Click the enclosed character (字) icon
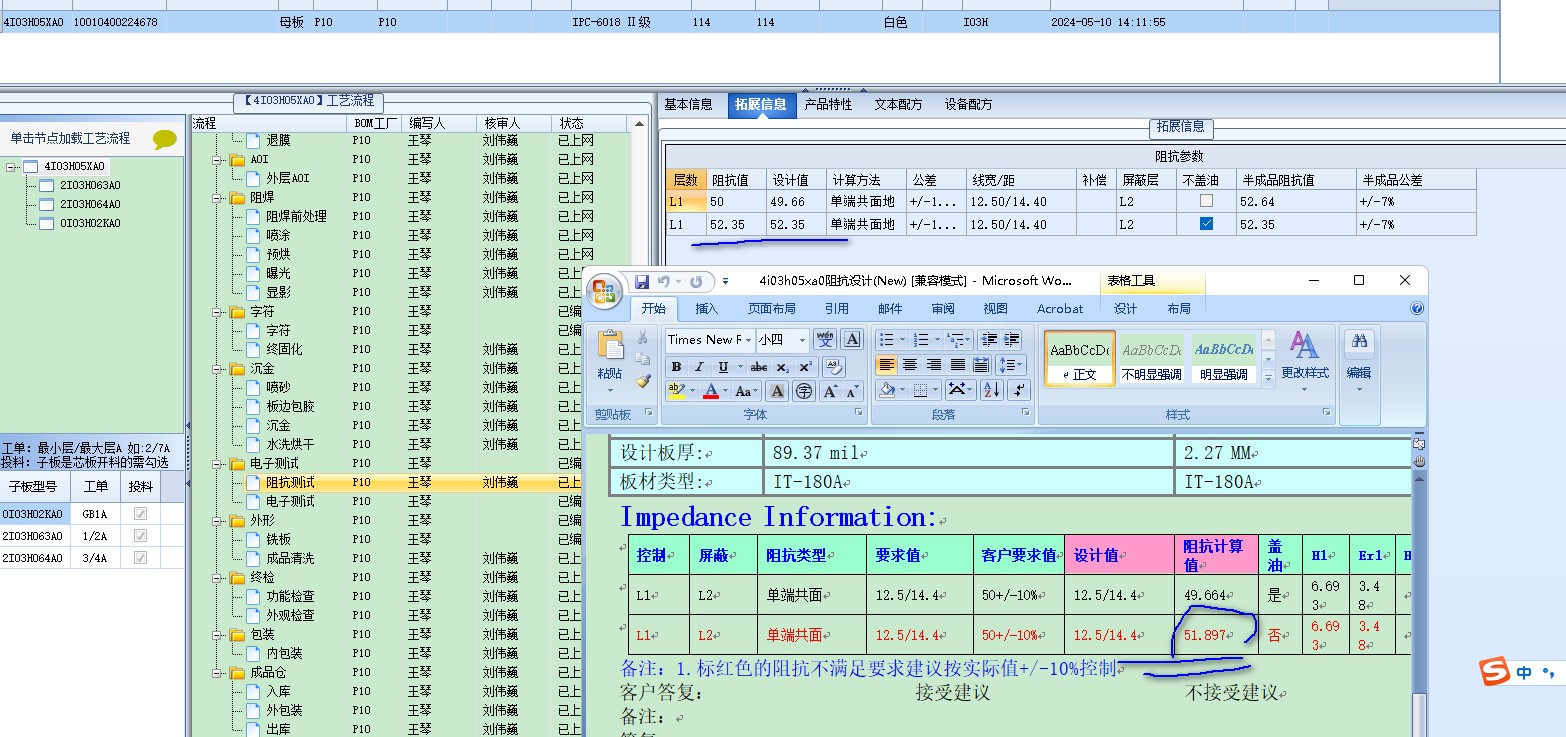This screenshot has width=1566, height=737. 803,392
